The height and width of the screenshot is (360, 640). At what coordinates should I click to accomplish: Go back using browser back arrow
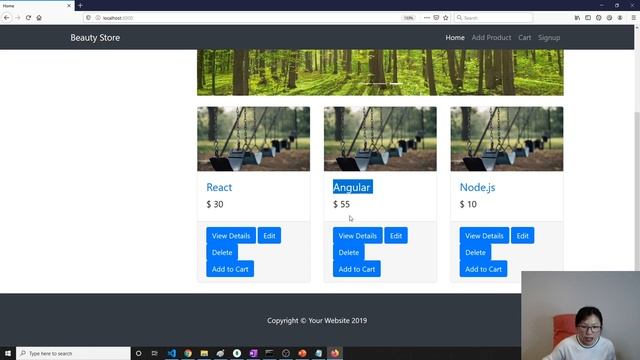coord(7,18)
